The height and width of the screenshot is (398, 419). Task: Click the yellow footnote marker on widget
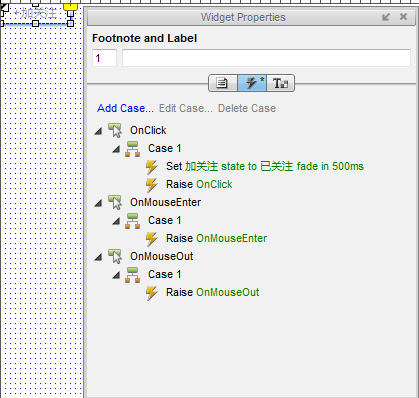point(70,6)
